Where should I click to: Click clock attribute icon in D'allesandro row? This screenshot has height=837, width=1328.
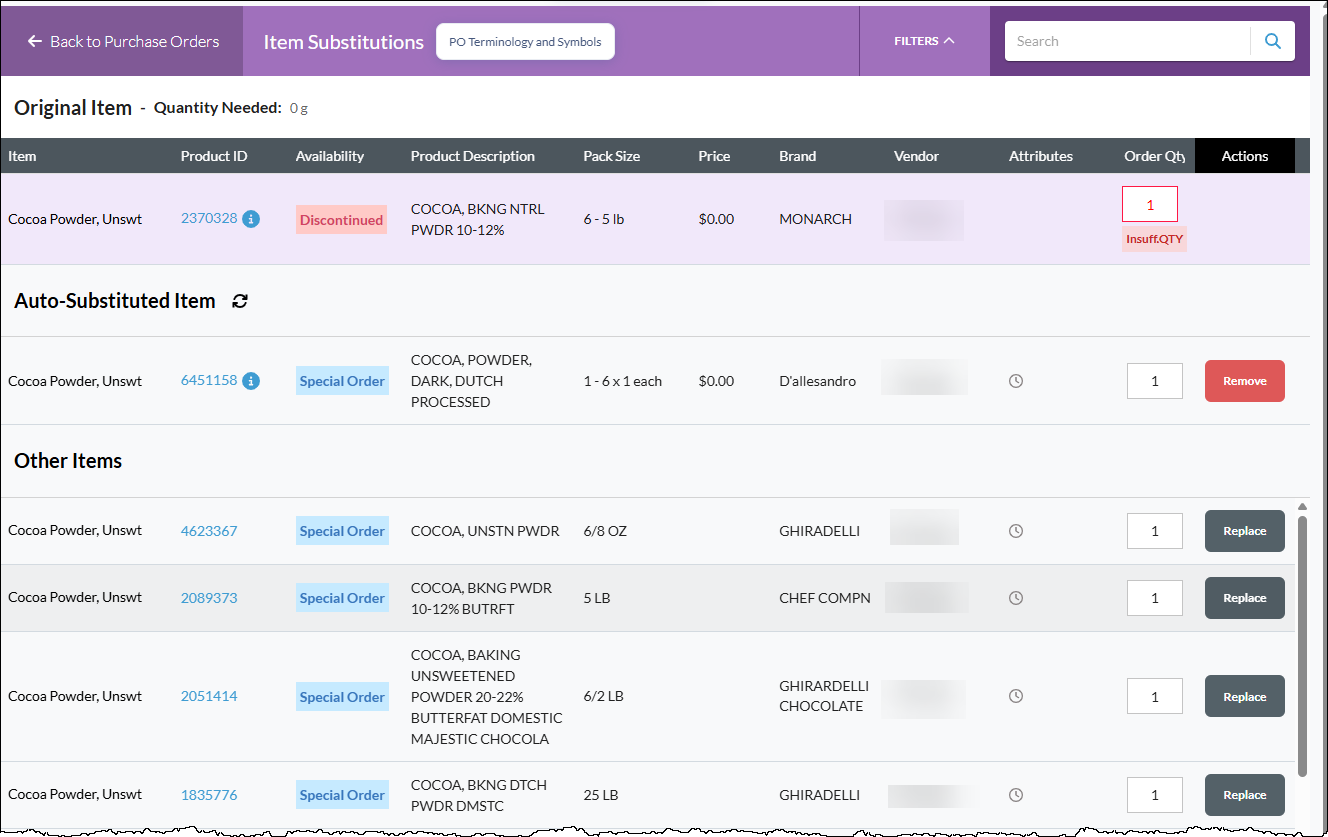[x=1016, y=381]
